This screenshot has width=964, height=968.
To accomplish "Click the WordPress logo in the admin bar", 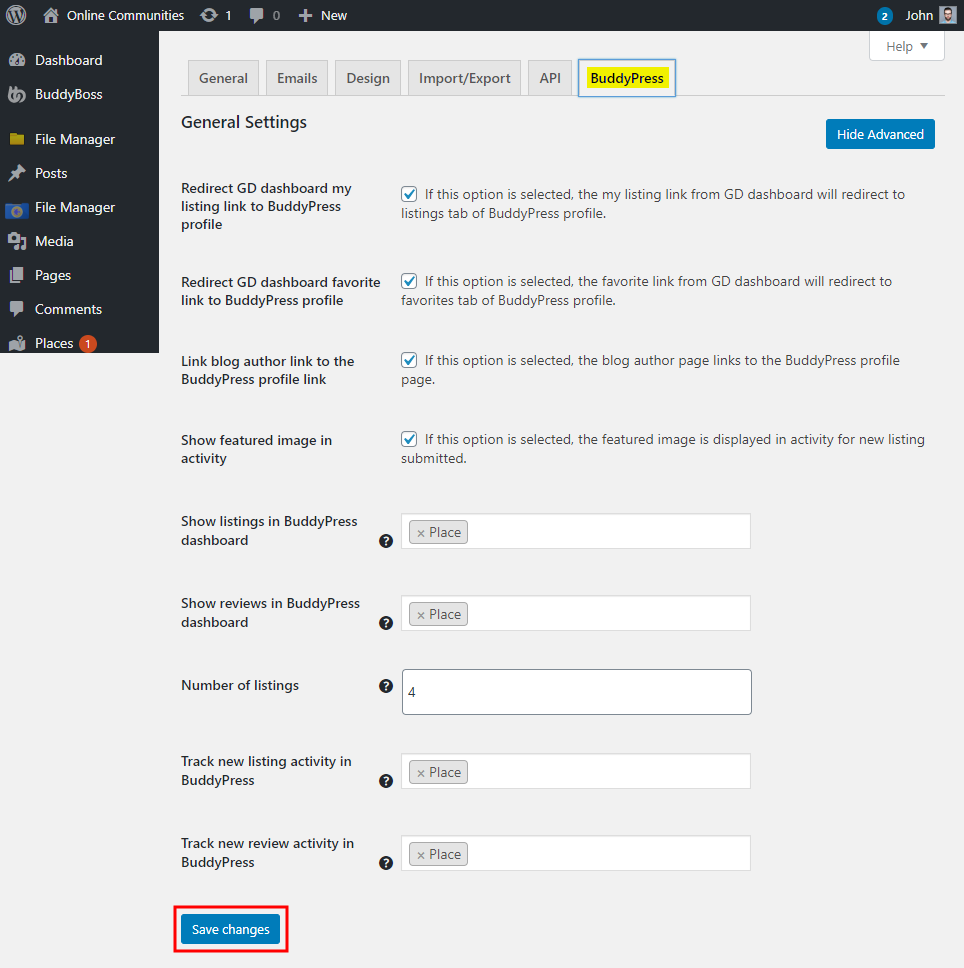I will (16, 15).
